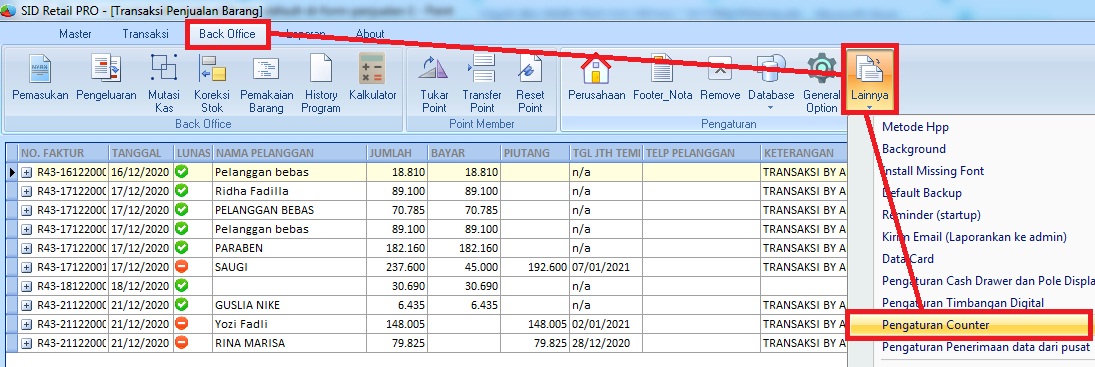This screenshot has height=367, width=1095.
Task: Expand the row for PELANGGAN BEBAS
Action: point(27,210)
